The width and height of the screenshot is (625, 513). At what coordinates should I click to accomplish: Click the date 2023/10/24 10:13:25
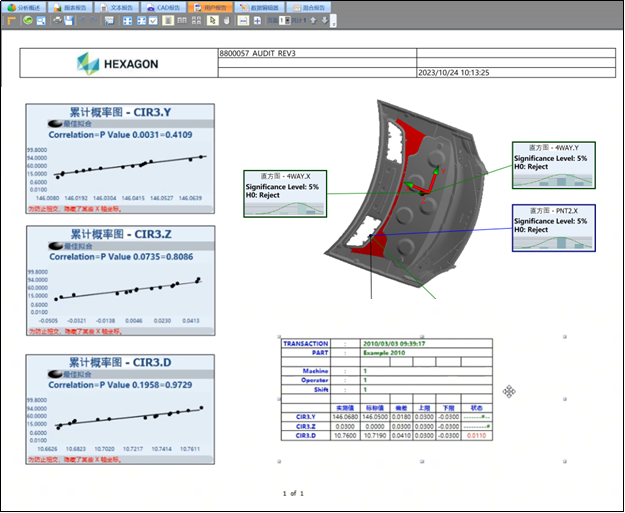tap(454, 73)
